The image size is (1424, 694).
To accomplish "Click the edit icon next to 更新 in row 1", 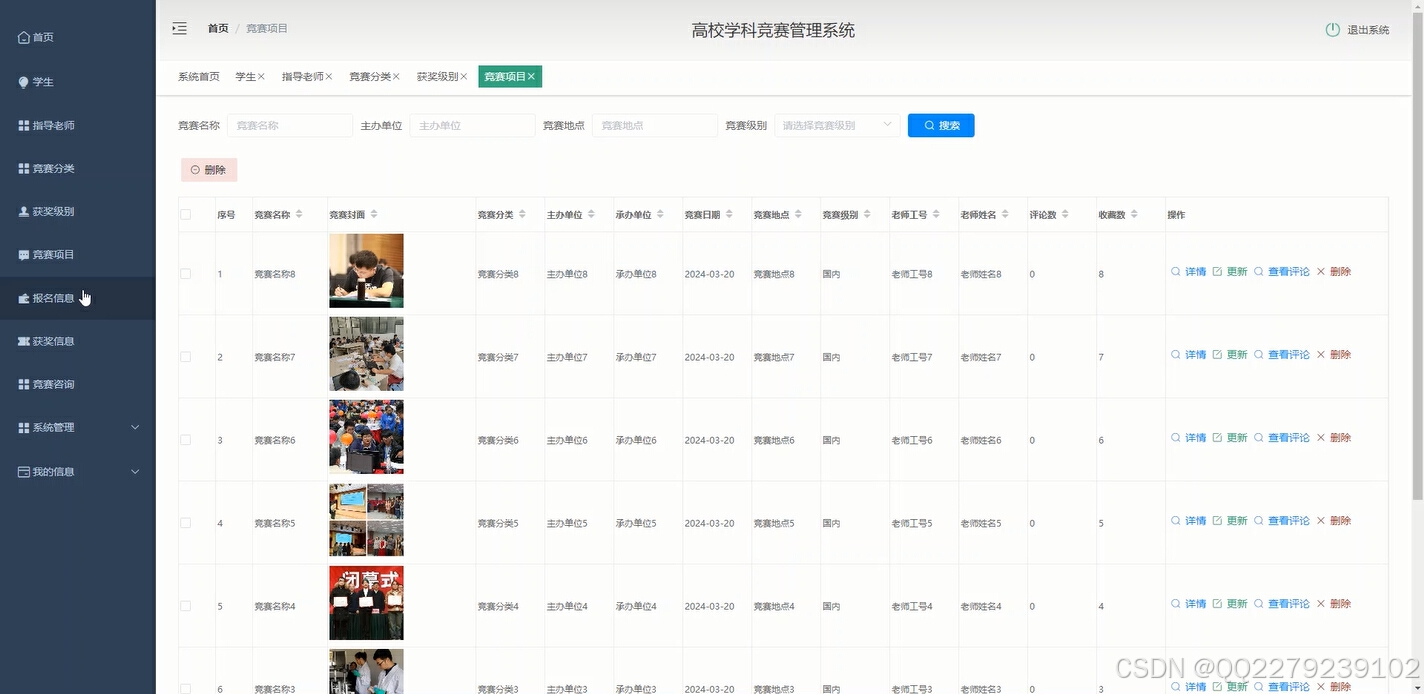I will click(x=1219, y=270).
